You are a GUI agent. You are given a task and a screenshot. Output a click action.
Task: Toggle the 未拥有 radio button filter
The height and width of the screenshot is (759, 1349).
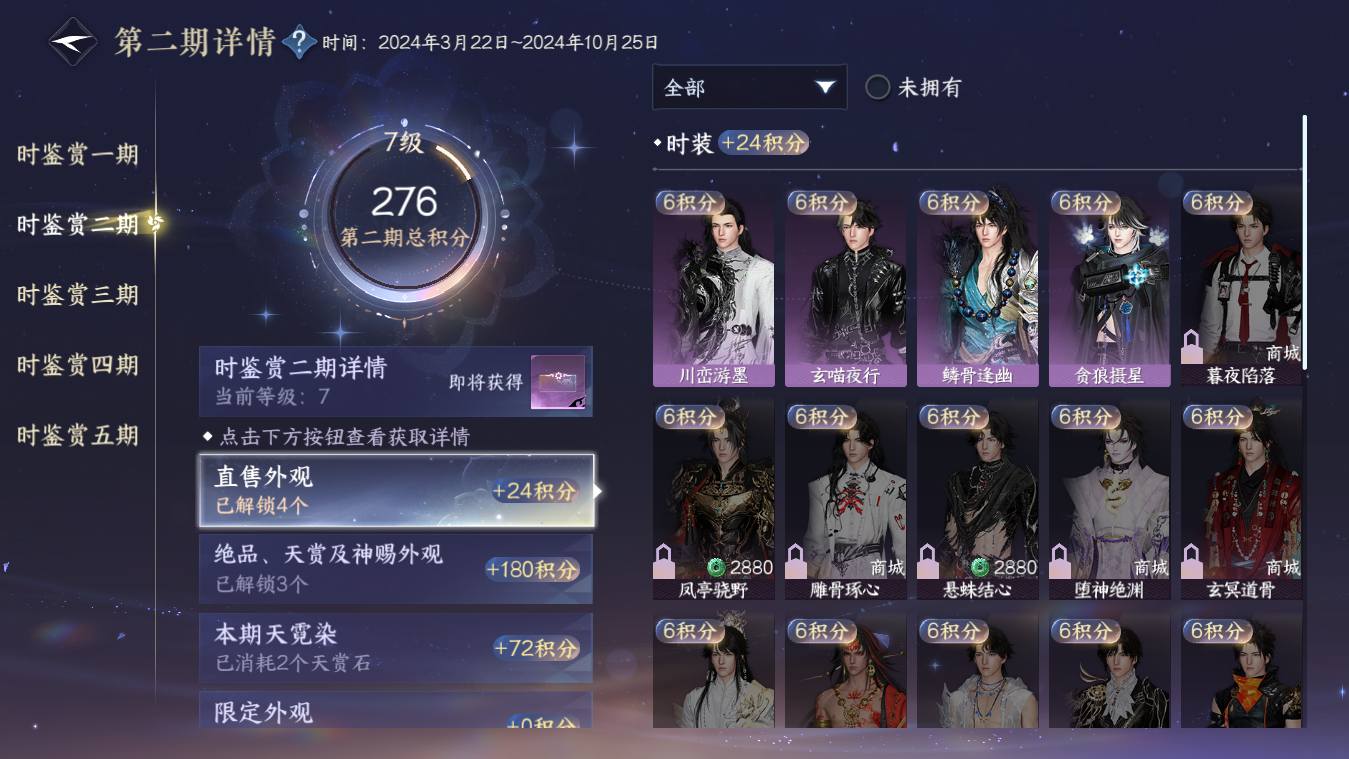pyautogui.click(x=878, y=88)
